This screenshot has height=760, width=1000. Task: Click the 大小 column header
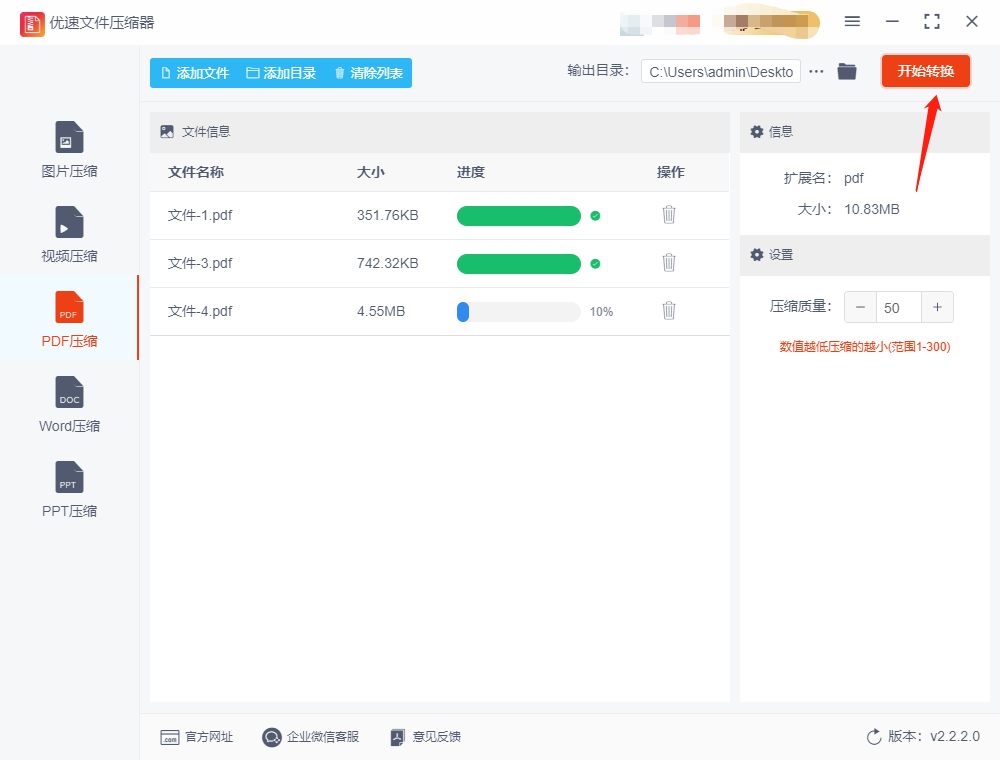coord(371,172)
